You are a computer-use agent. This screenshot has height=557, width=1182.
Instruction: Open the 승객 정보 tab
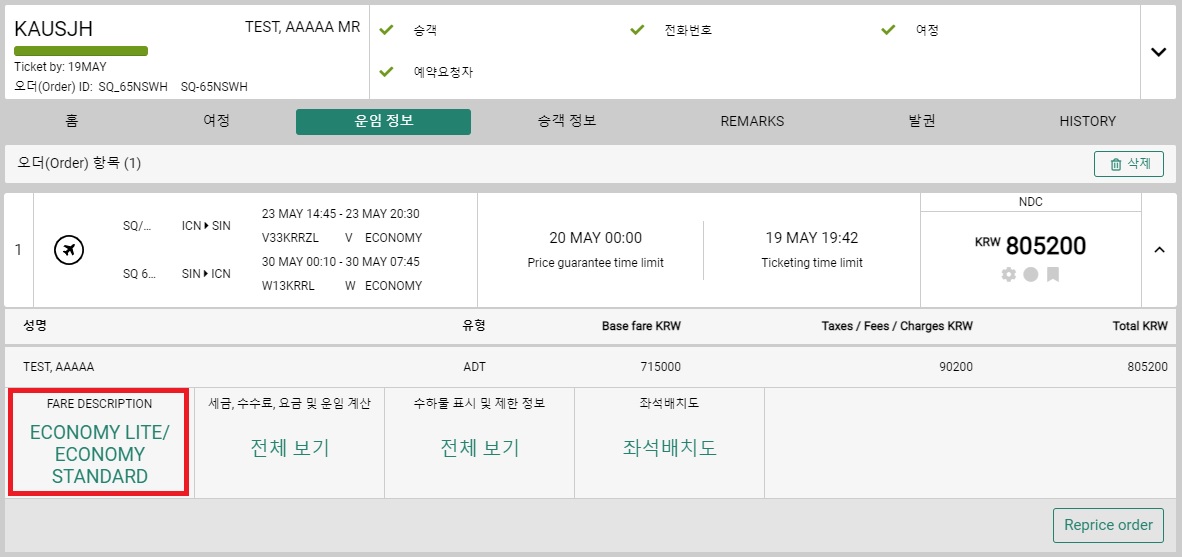562,121
